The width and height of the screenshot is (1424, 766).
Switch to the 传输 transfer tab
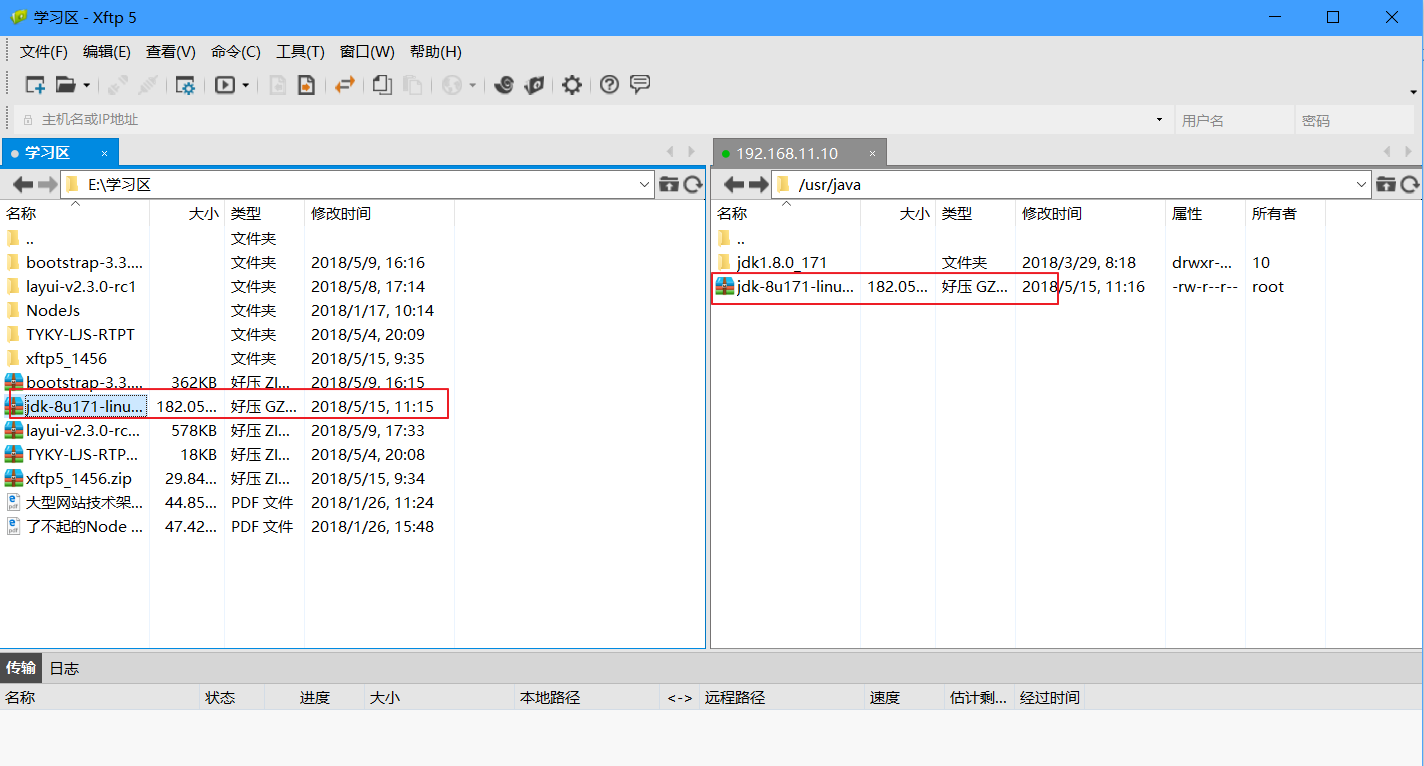coord(21,667)
